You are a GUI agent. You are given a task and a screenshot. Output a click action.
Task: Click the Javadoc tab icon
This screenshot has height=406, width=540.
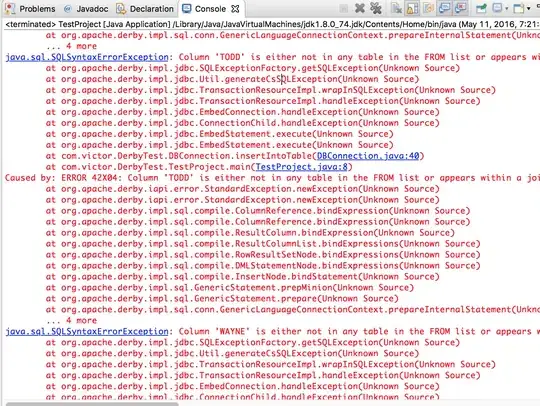68,9
